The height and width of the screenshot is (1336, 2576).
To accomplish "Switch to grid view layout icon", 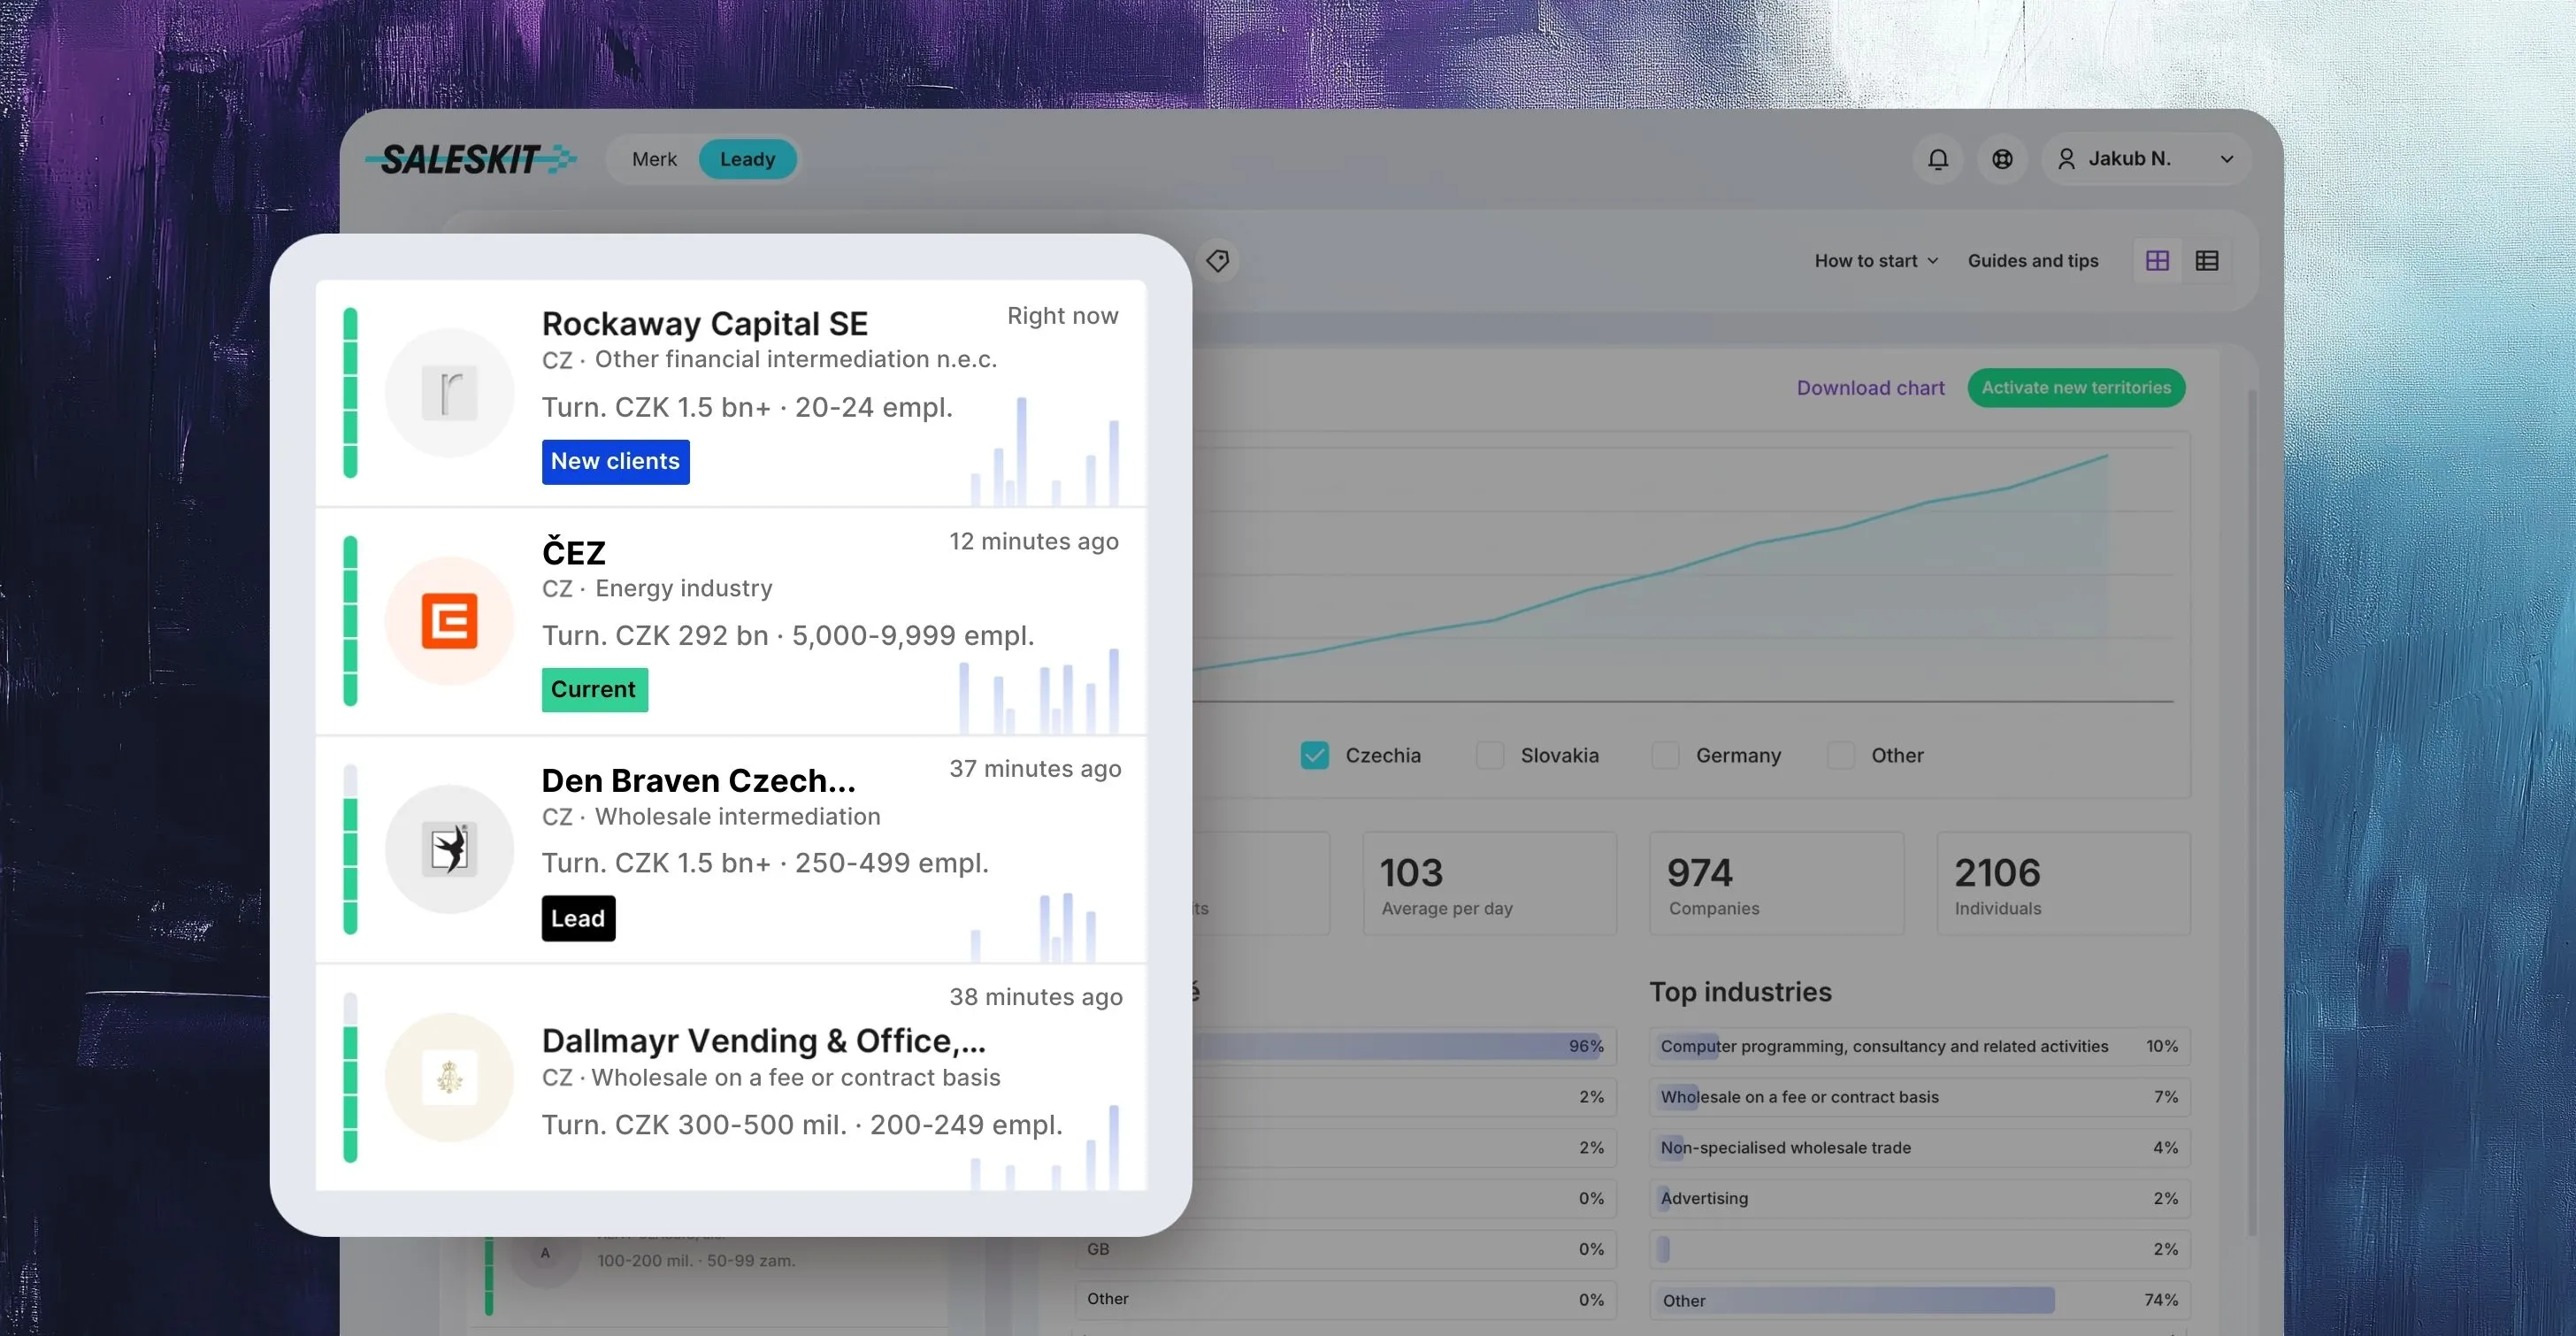I will [2157, 261].
